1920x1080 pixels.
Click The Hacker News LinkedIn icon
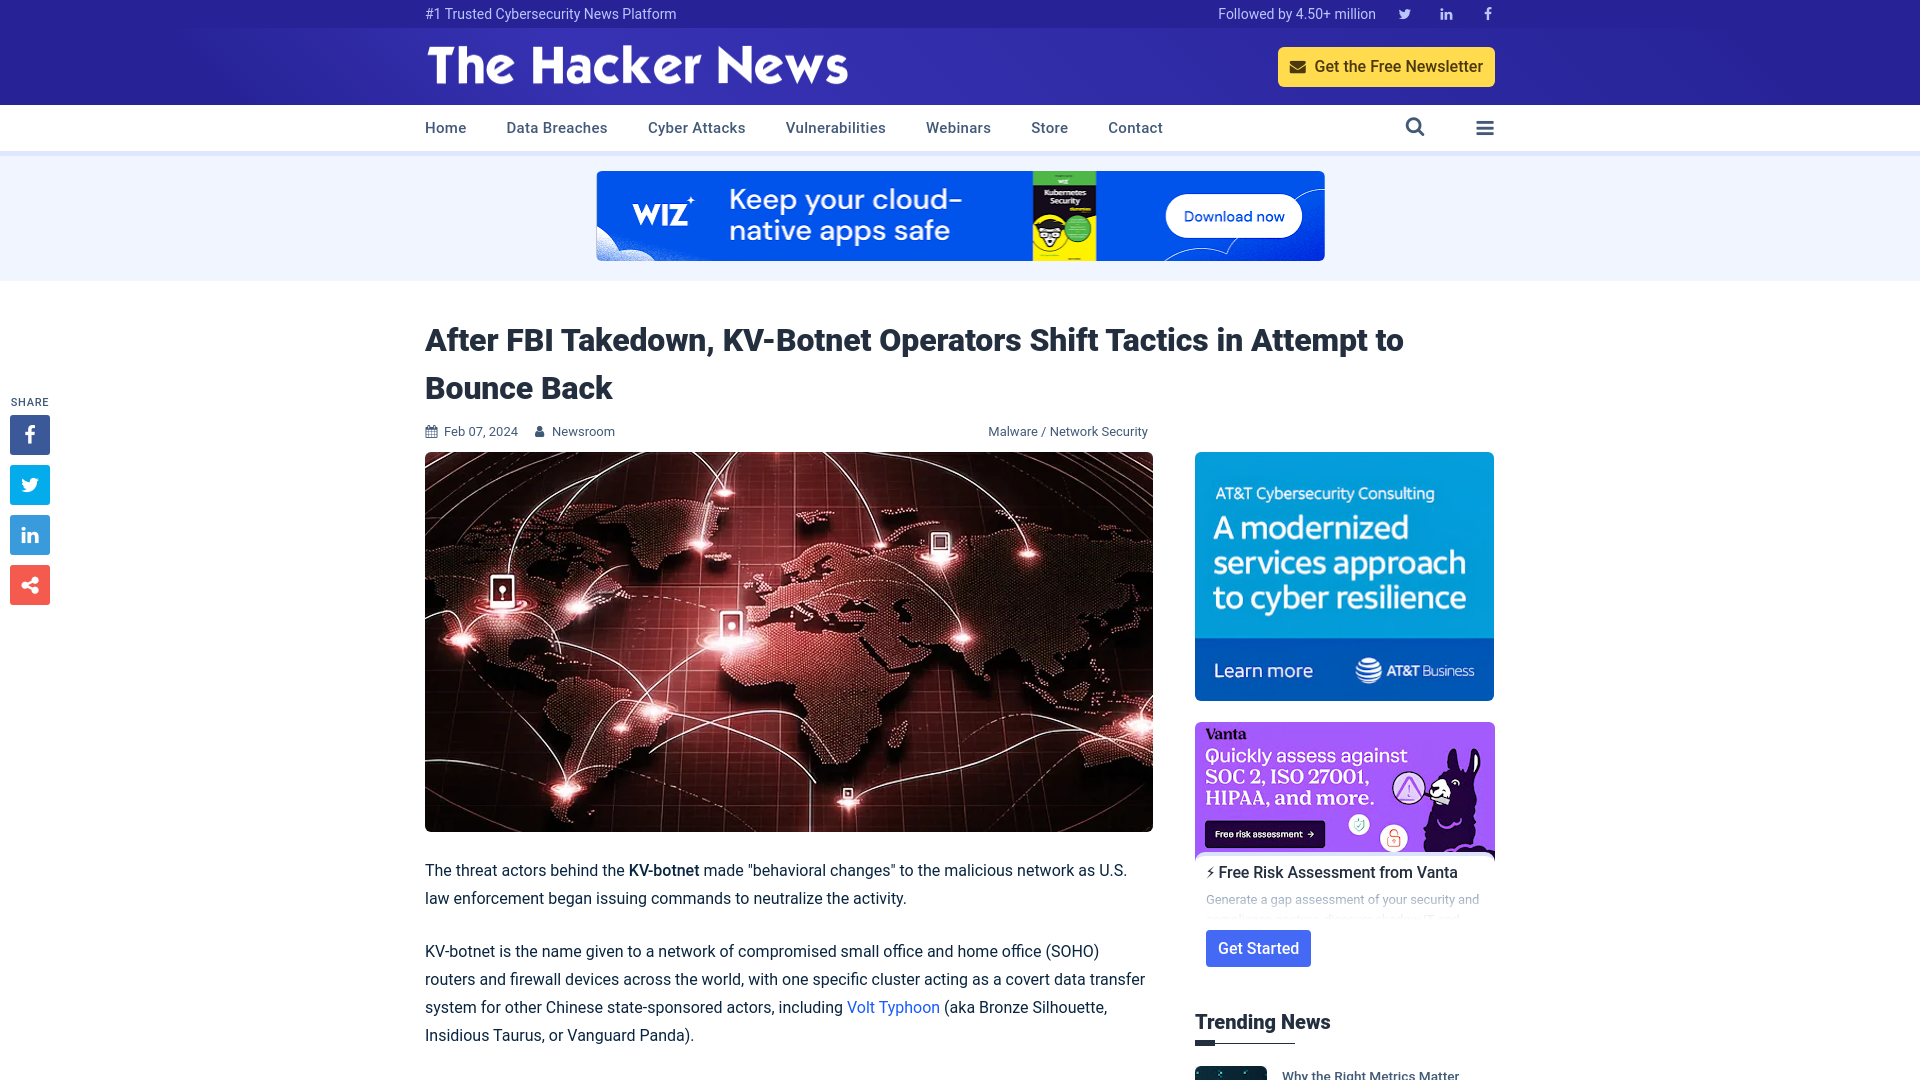[1445, 13]
